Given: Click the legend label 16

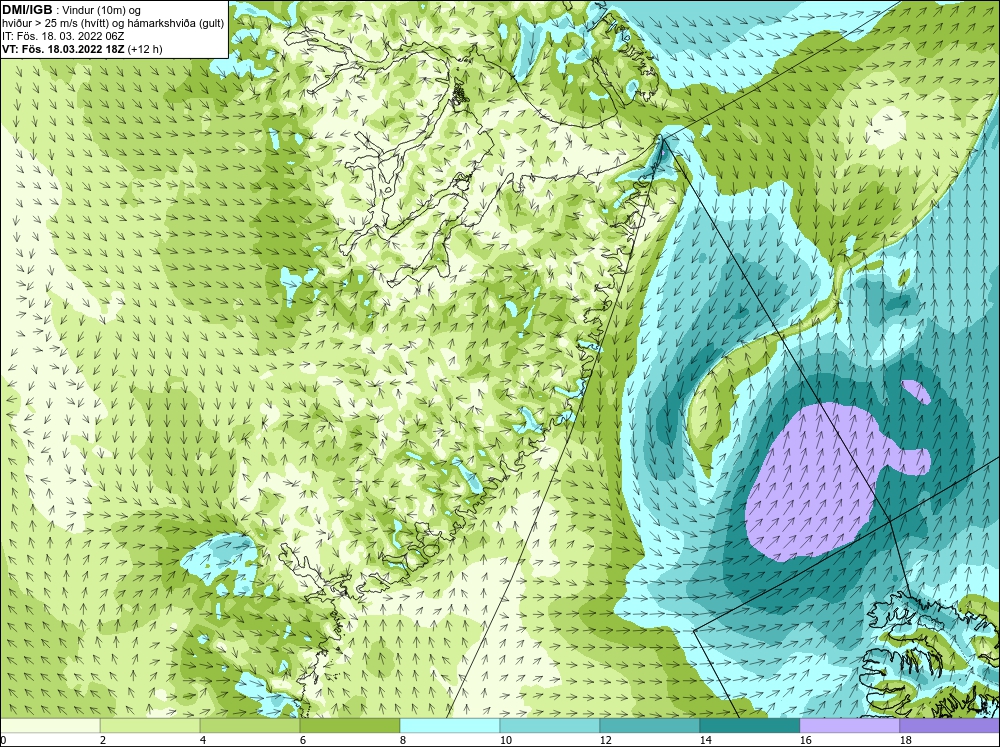Looking at the screenshot, I should coord(806,740).
